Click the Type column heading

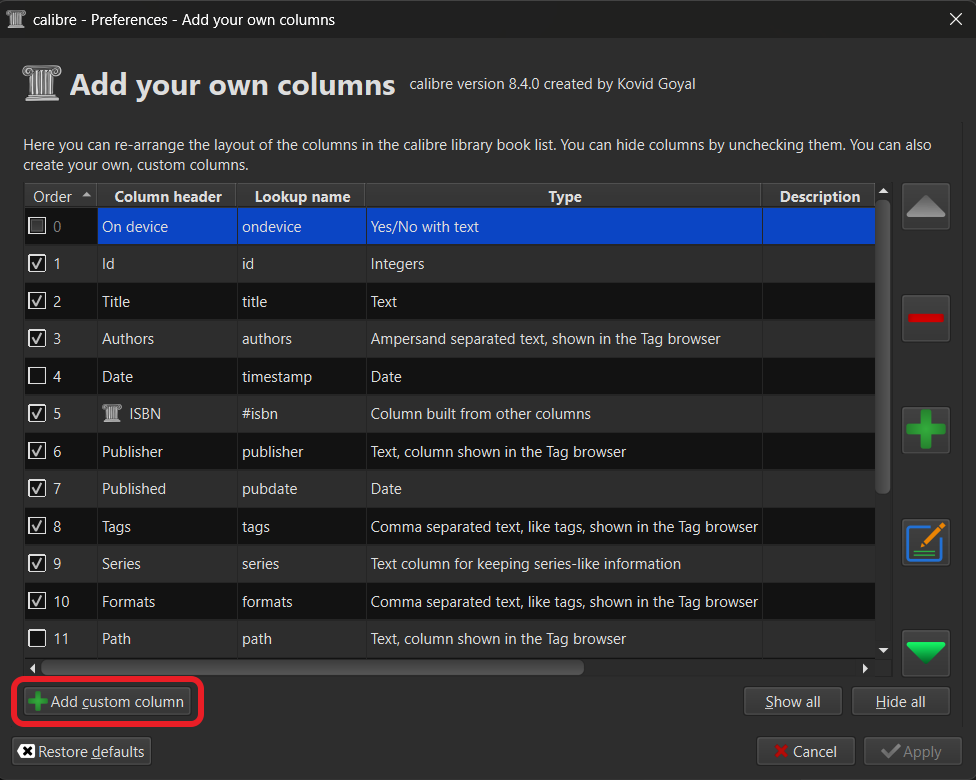[x=564, y=196]
